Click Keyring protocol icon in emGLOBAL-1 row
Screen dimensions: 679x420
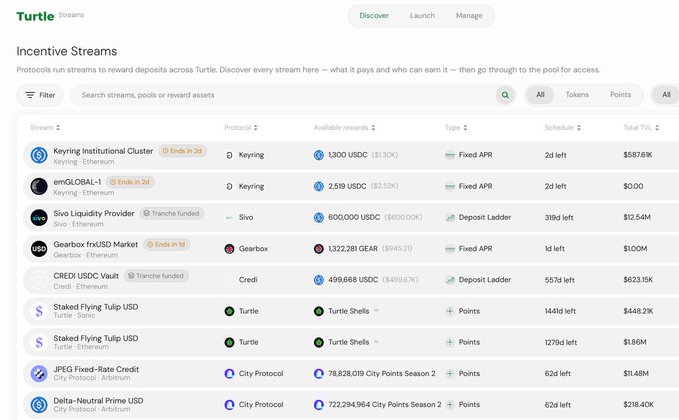[230, 186]
